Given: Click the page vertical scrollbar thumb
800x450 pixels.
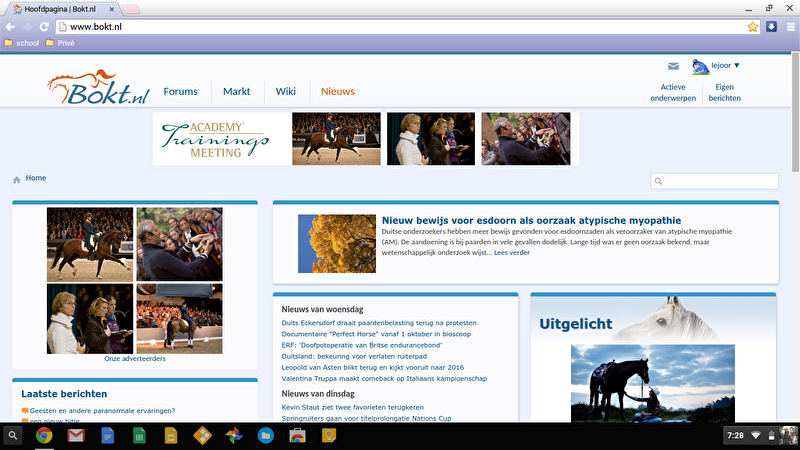Looking at the screenshot, I should 795,112.
